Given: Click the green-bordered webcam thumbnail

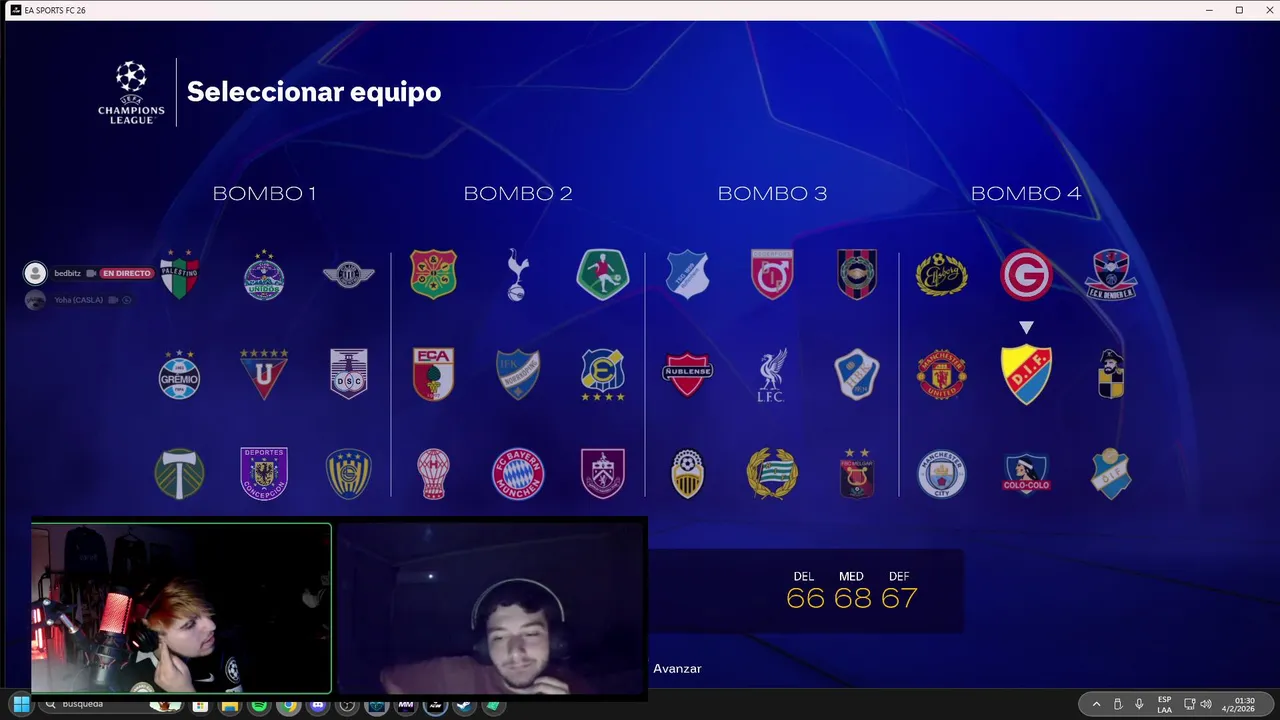Looking at the screenshot, I should pyautogui.click(x=181, y=608).
